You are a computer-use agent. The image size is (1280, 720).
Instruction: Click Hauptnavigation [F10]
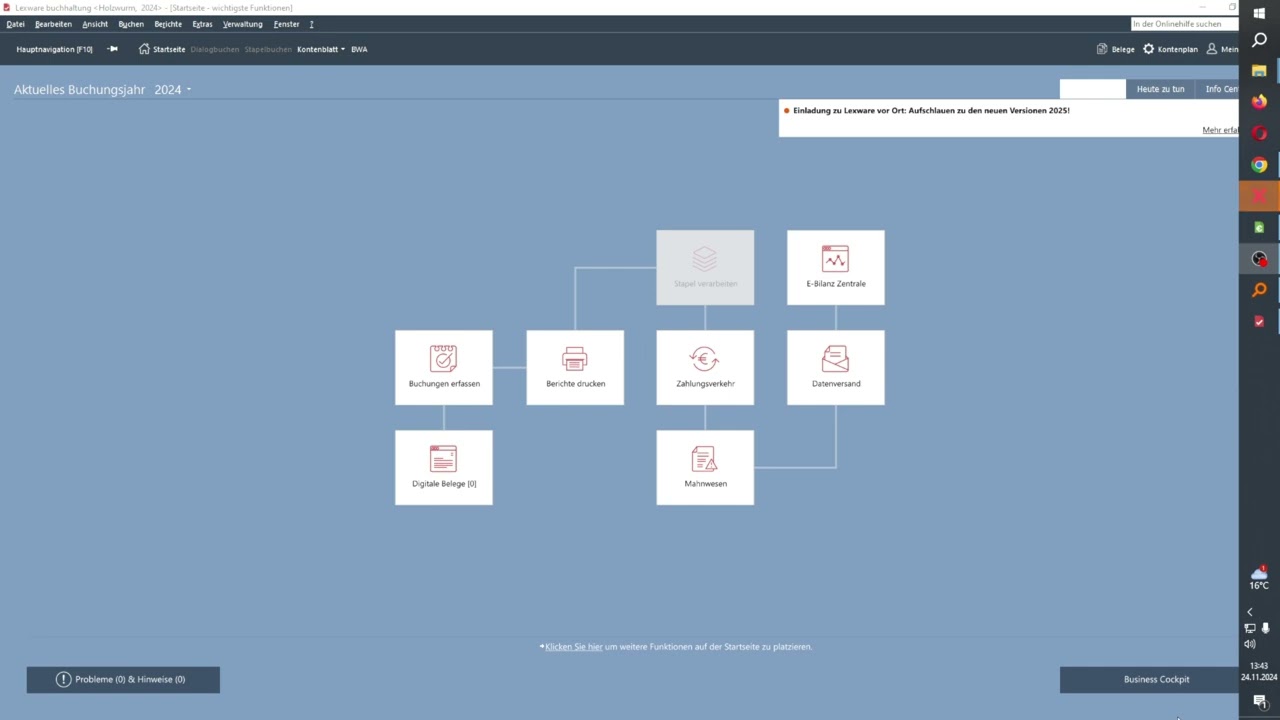(54, 49)
